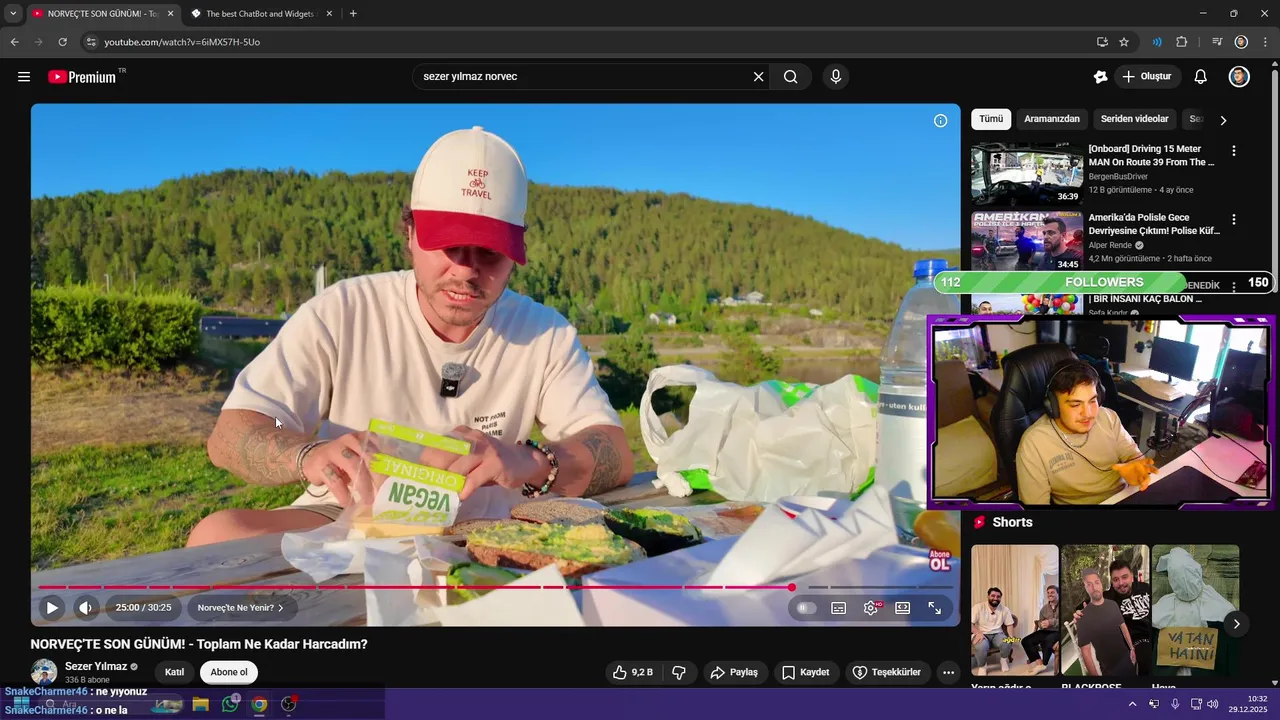Create content with the Oluştur button
Image resolution: width=1280 pixels, height=720 pixels.
[x=1146, y=77]
